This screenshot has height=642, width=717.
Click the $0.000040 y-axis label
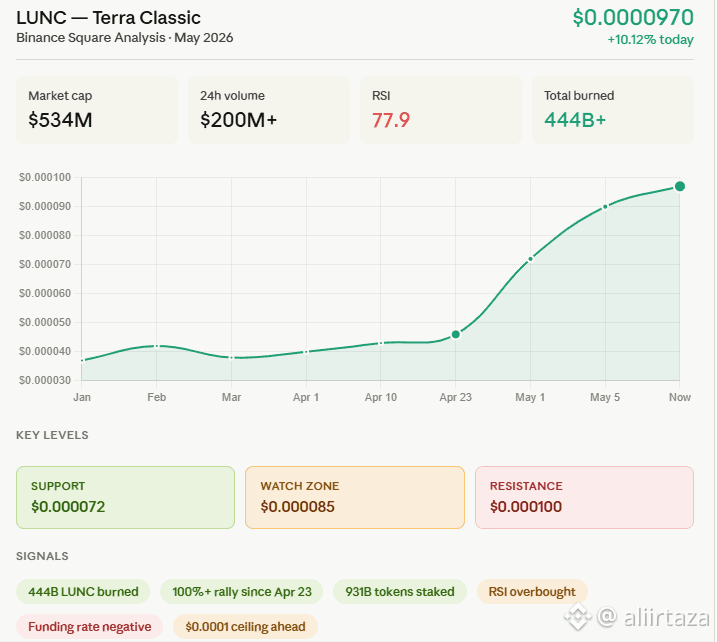45,351
